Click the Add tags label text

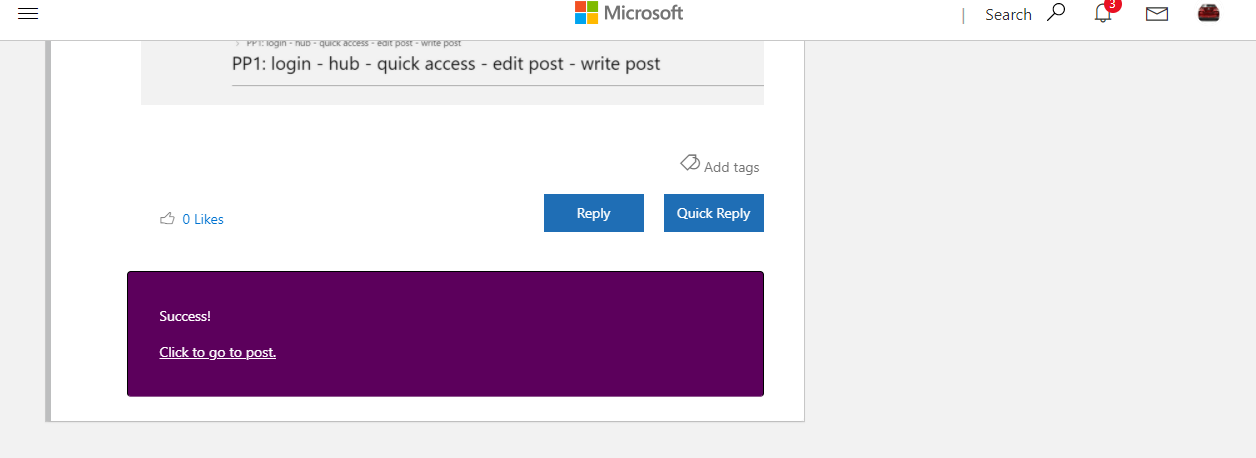(731, 167)
